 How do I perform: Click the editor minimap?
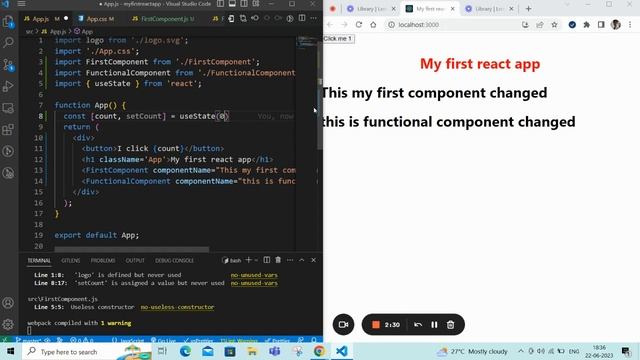(x=306, y=42)
